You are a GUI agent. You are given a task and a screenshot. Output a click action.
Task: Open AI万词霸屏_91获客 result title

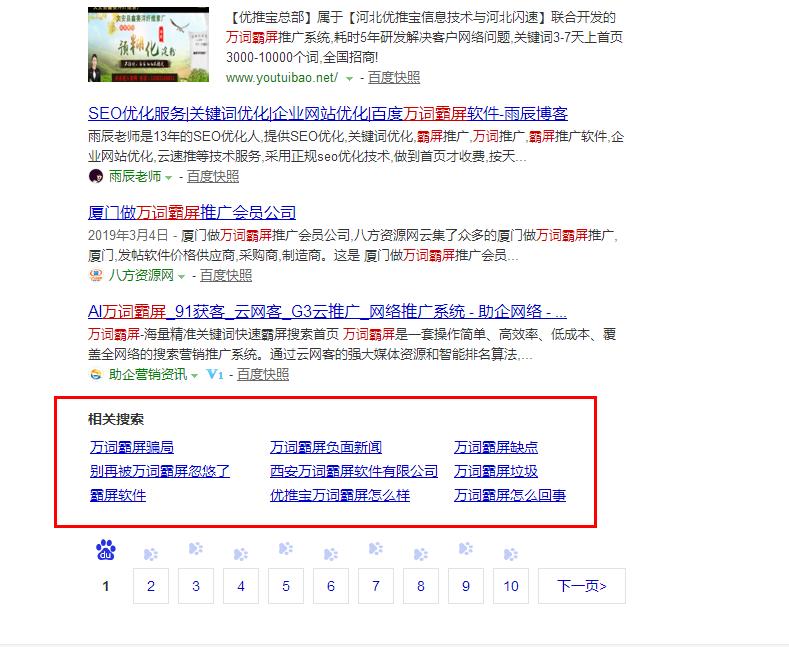point(327,311)
